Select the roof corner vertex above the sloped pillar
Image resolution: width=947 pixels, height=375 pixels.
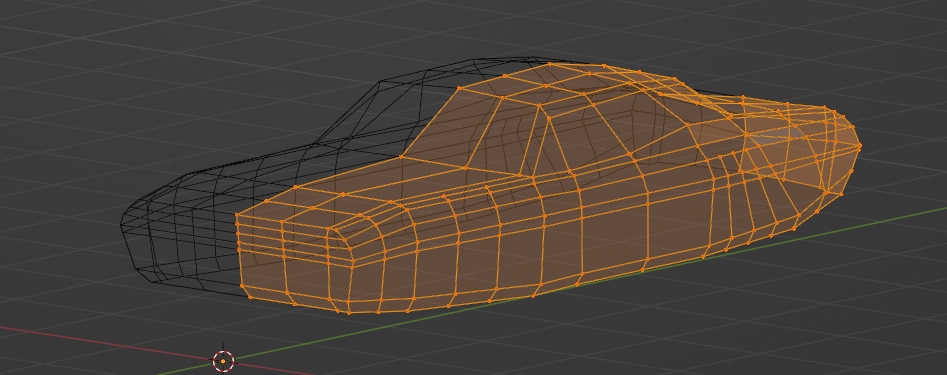[x=459, y=88]
